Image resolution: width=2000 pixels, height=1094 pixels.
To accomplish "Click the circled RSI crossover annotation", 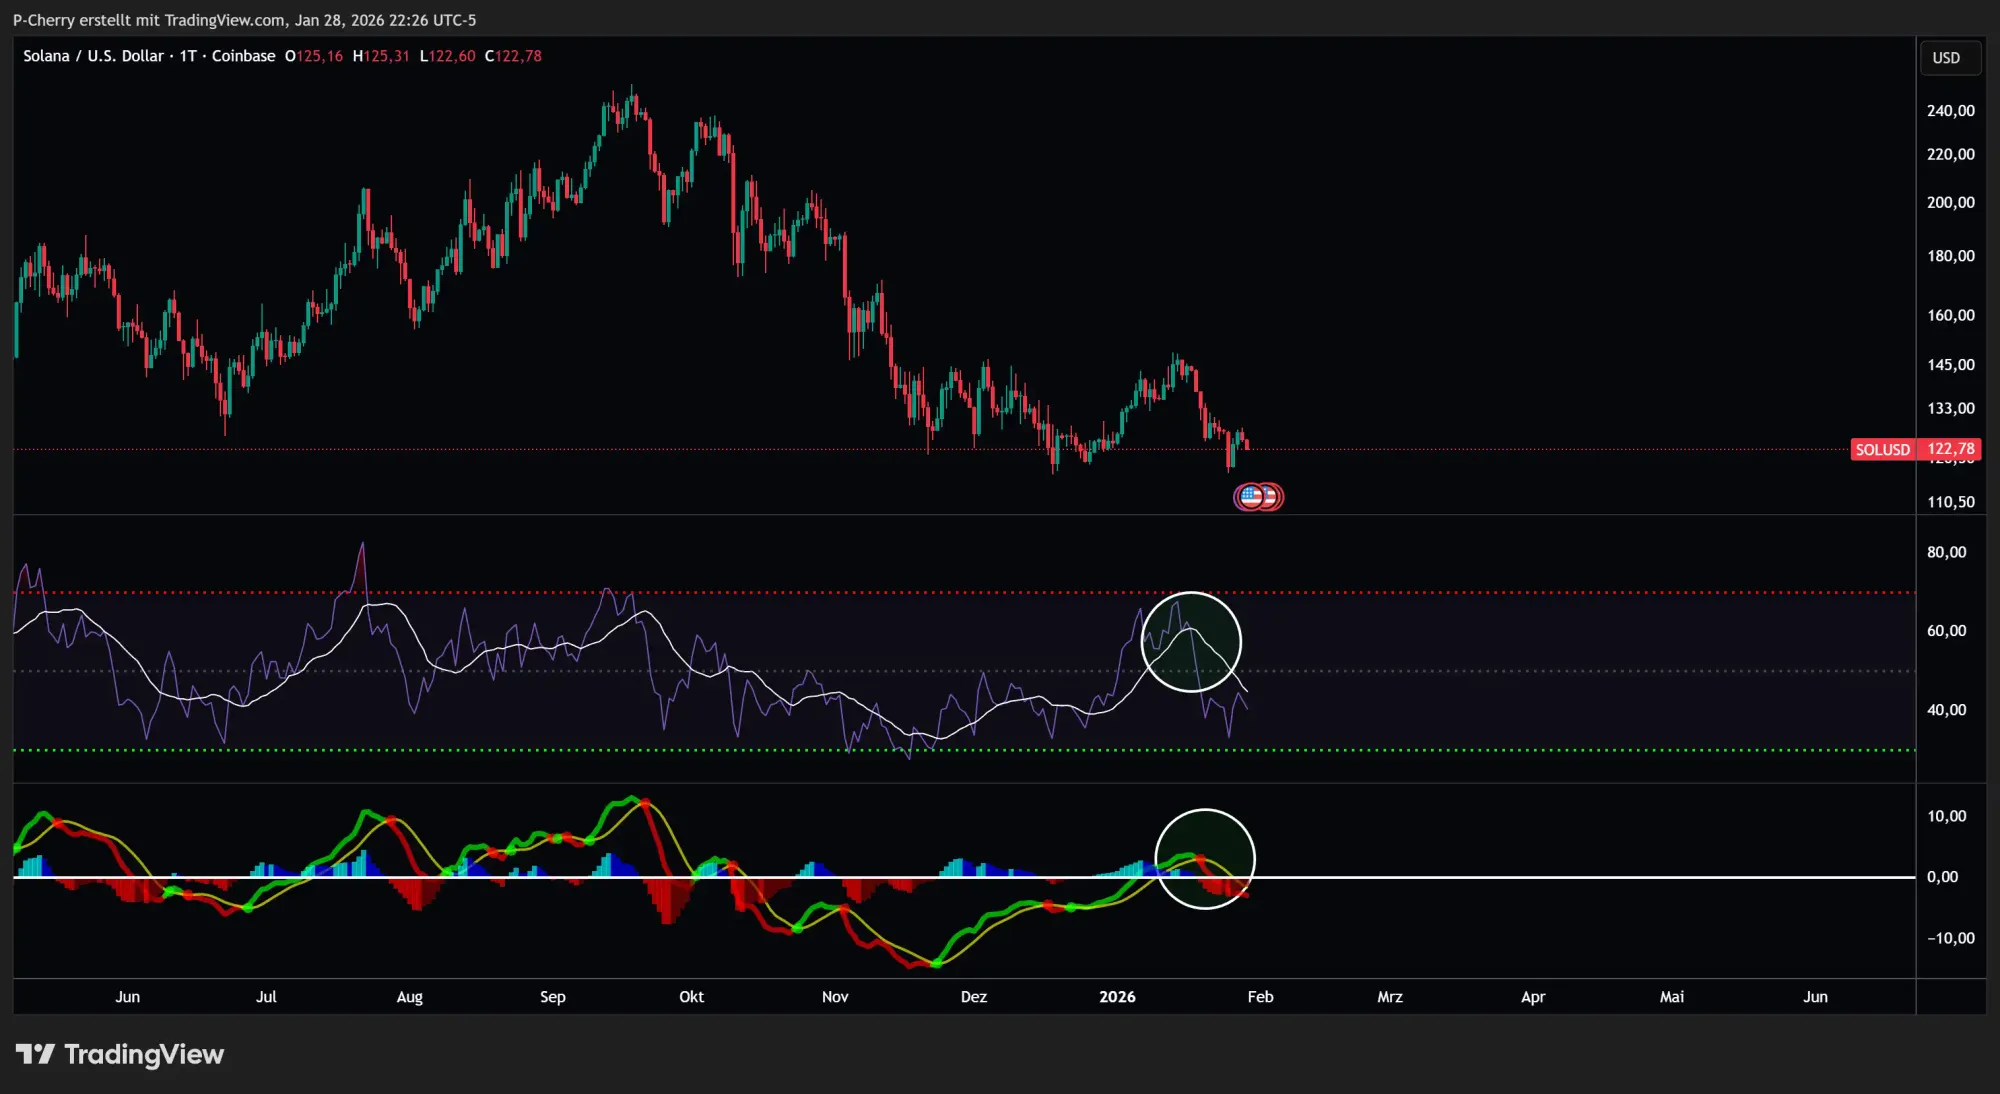I will click(1190, 642).
